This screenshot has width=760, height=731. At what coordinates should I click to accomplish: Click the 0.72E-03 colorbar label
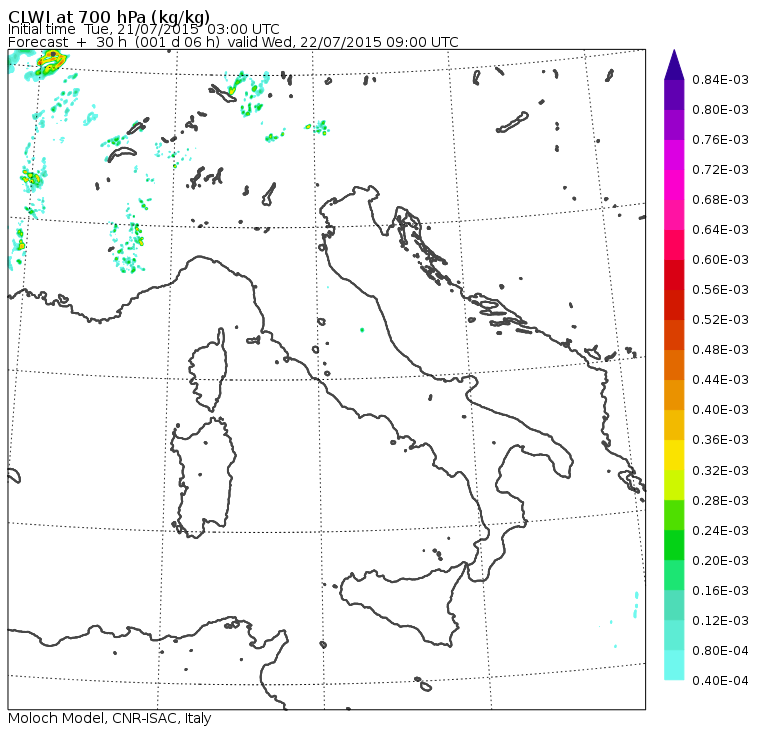(x=720, y=170)
